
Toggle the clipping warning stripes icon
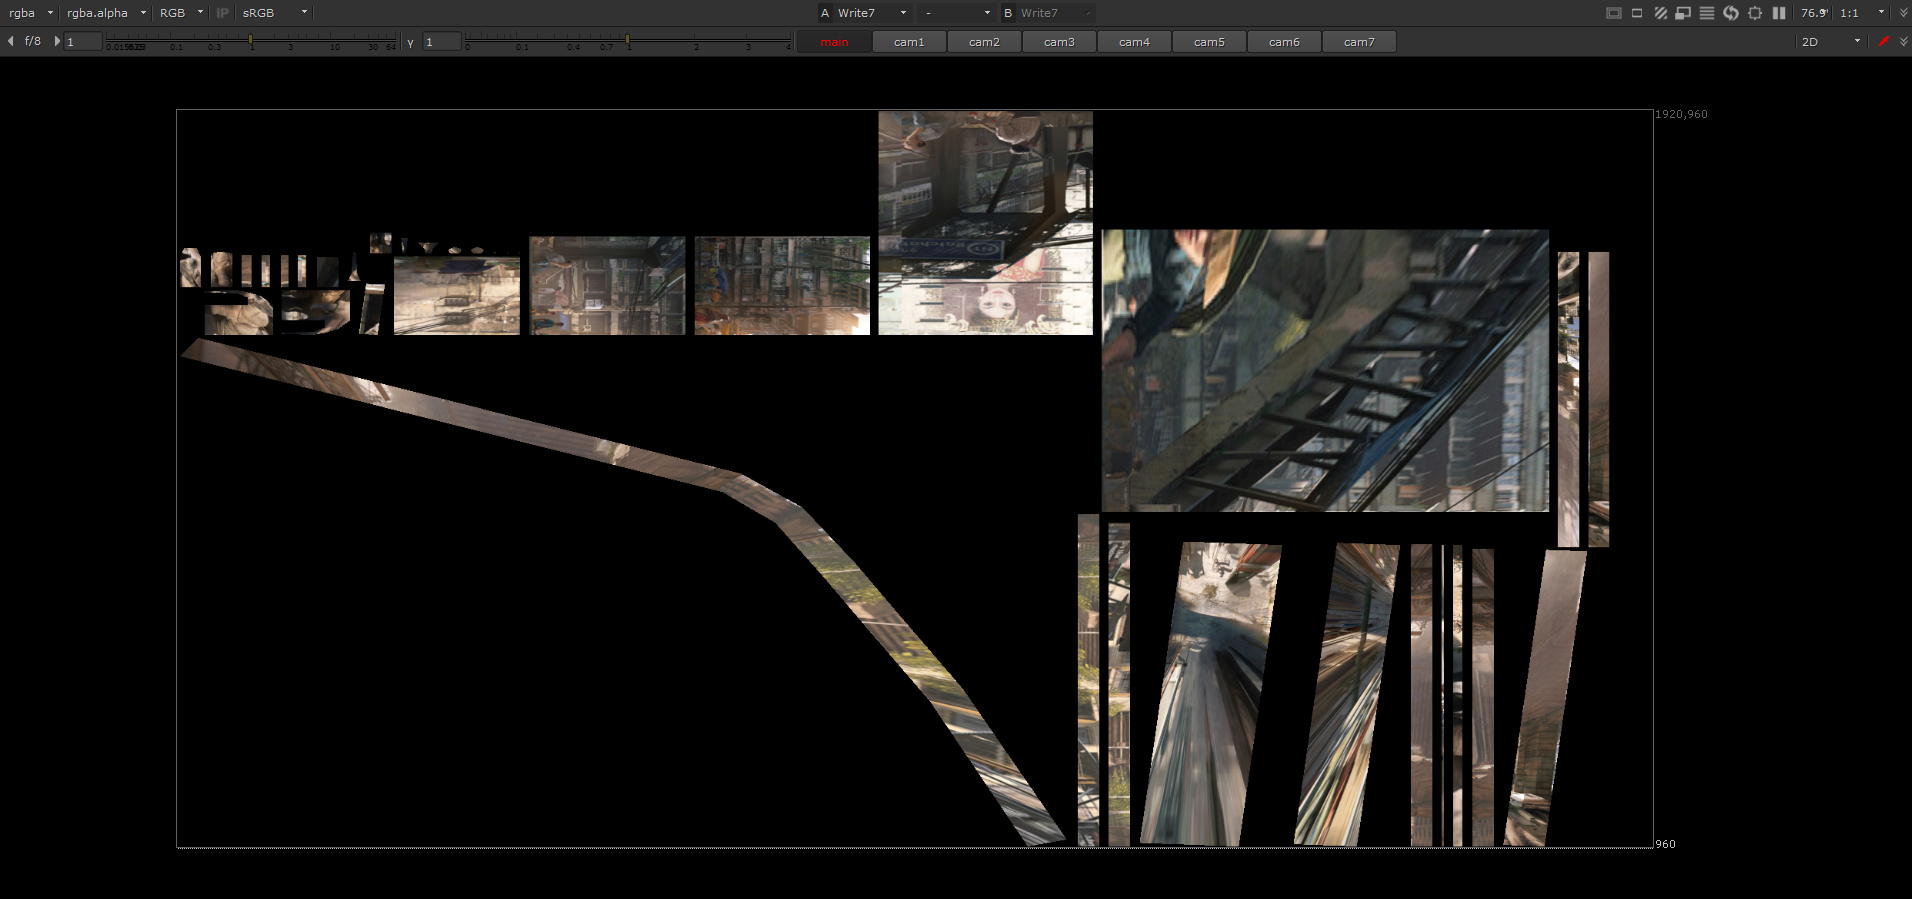(1660, 13)
